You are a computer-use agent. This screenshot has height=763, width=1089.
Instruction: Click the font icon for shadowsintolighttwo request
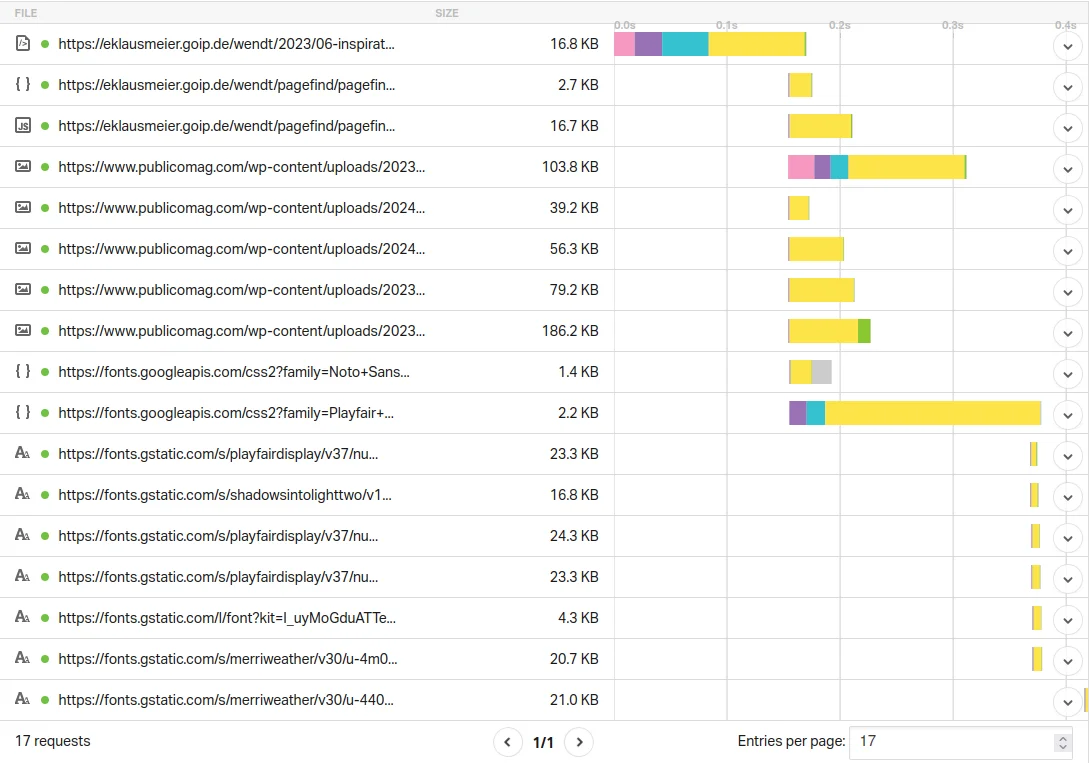click(x=23, y=495)
